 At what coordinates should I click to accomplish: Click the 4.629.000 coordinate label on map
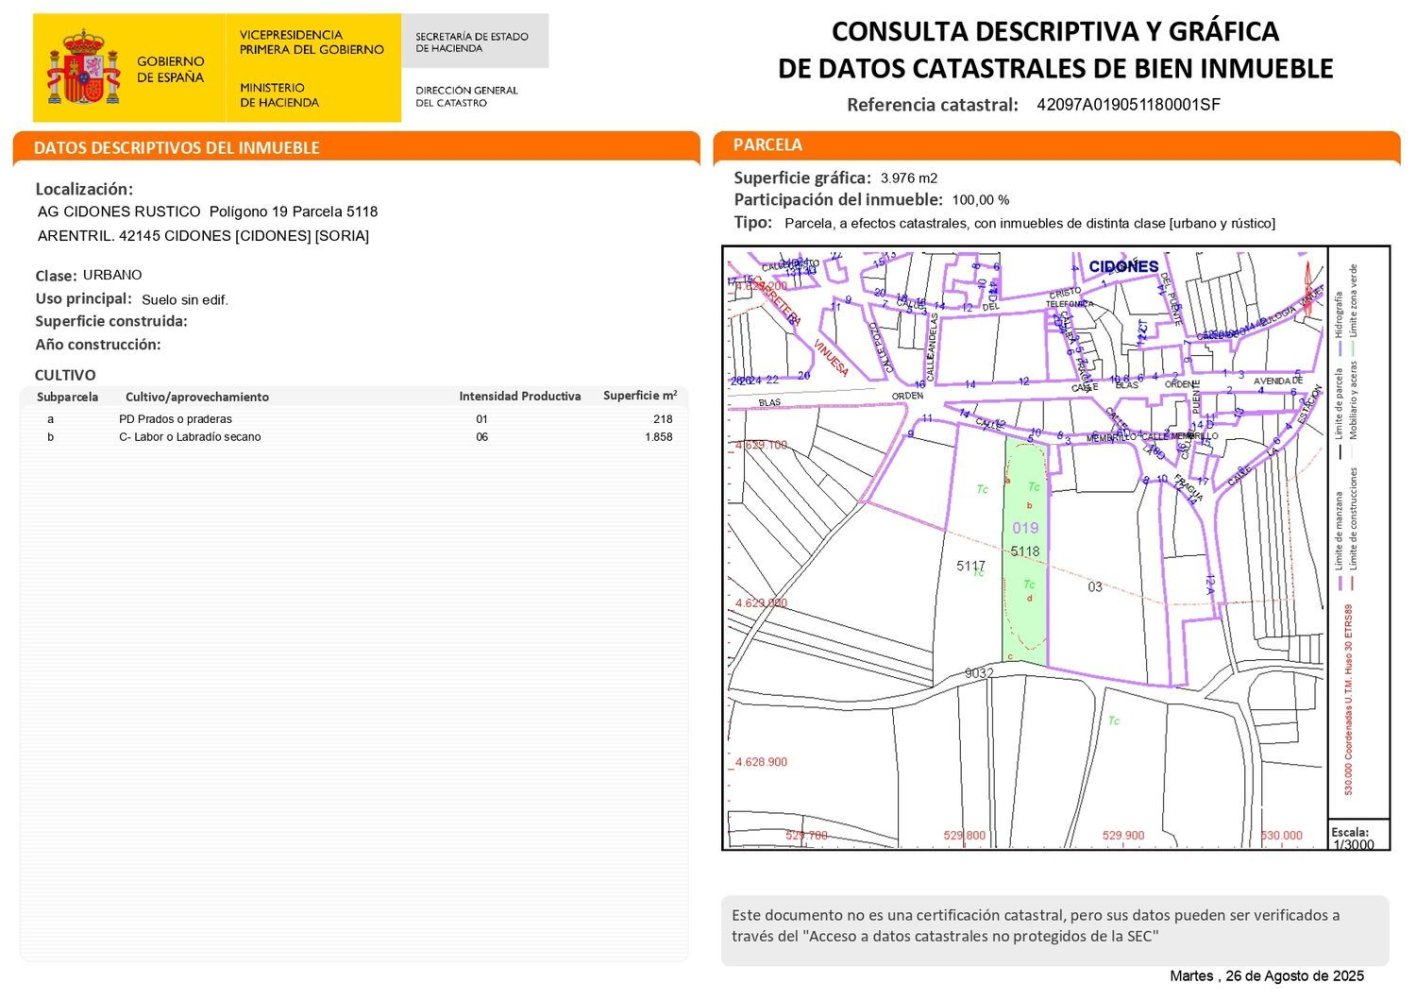(761, 603)
